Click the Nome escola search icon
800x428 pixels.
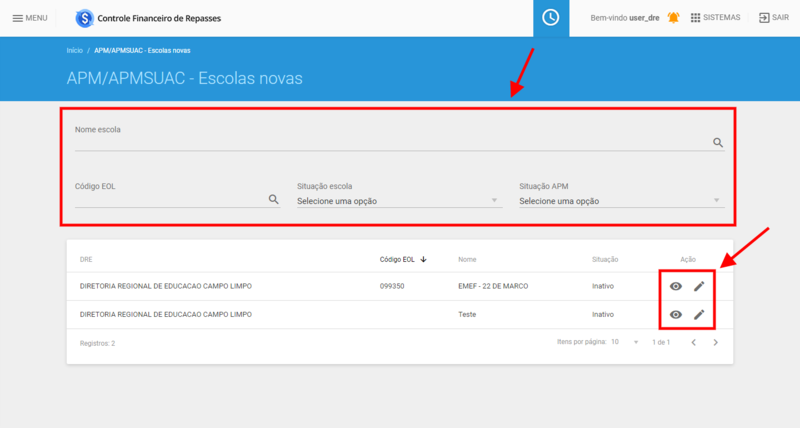pos(718,143)
